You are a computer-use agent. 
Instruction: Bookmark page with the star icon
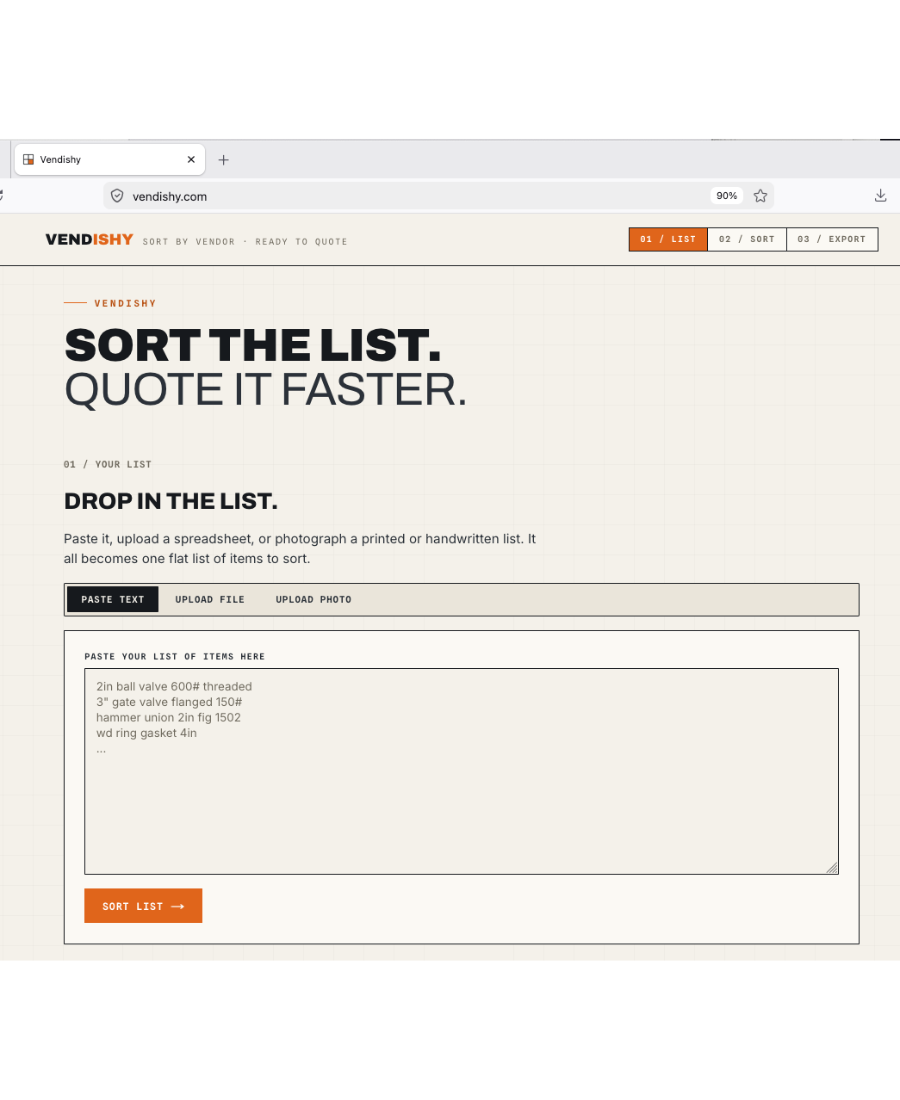click(x=760, y=196)
